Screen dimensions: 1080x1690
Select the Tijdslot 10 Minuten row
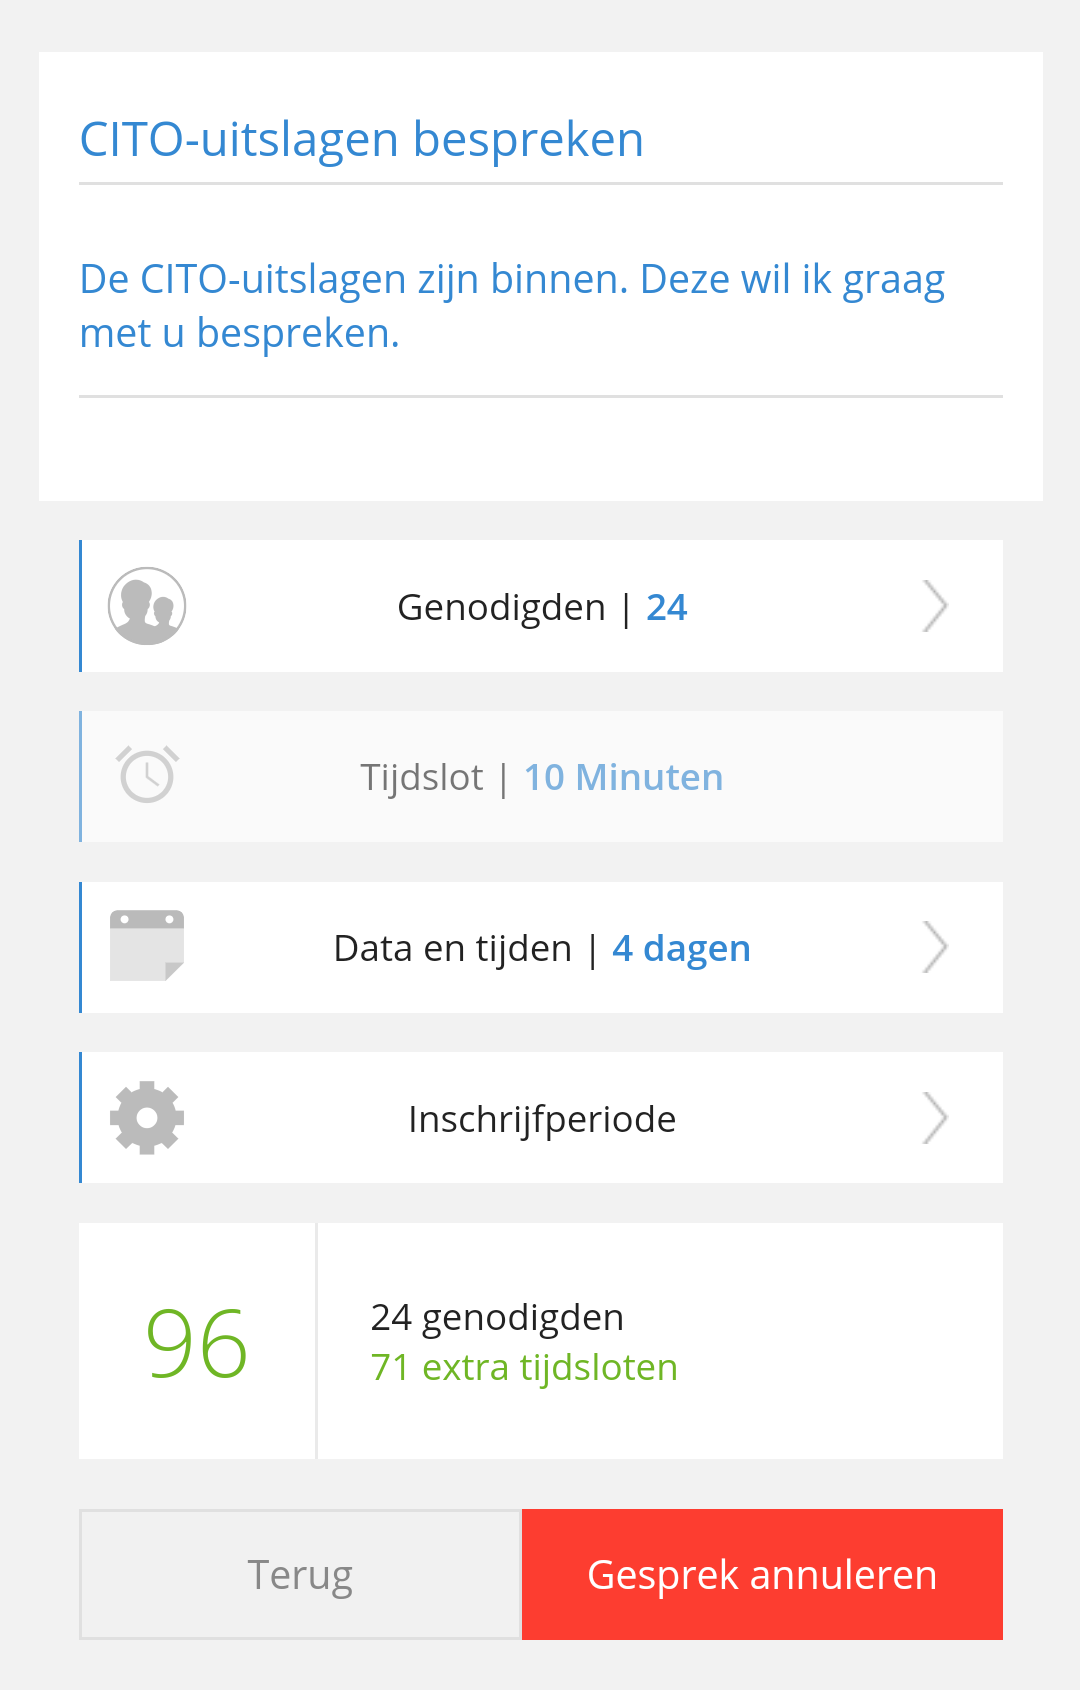[541, 776]
